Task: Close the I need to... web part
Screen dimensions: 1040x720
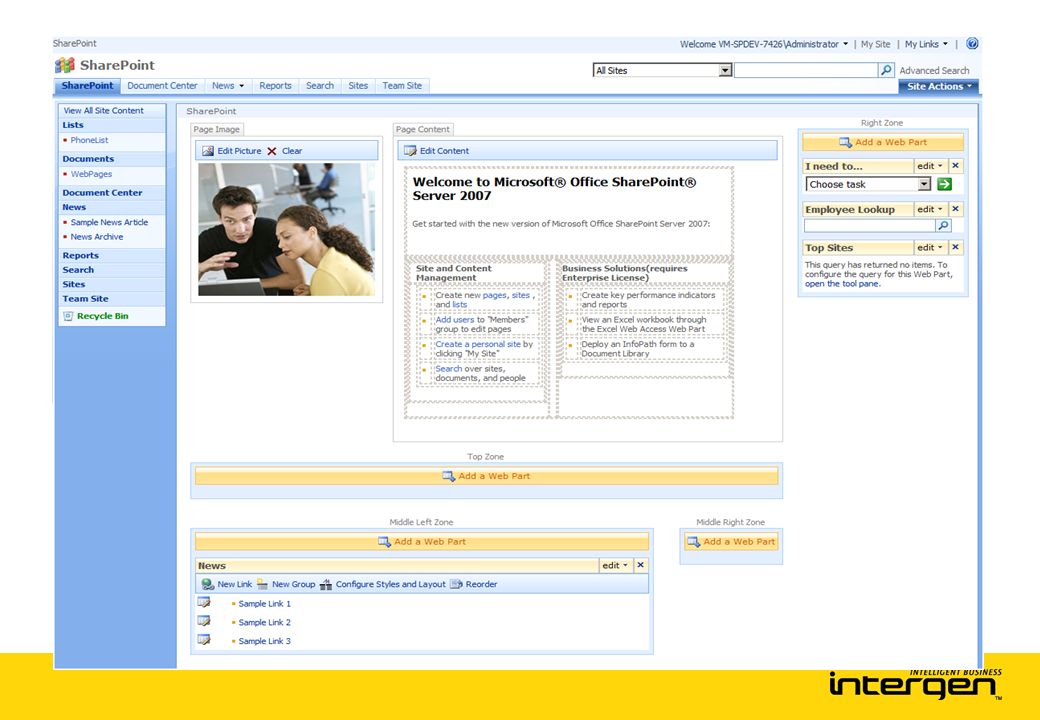Action: point(955,166)
